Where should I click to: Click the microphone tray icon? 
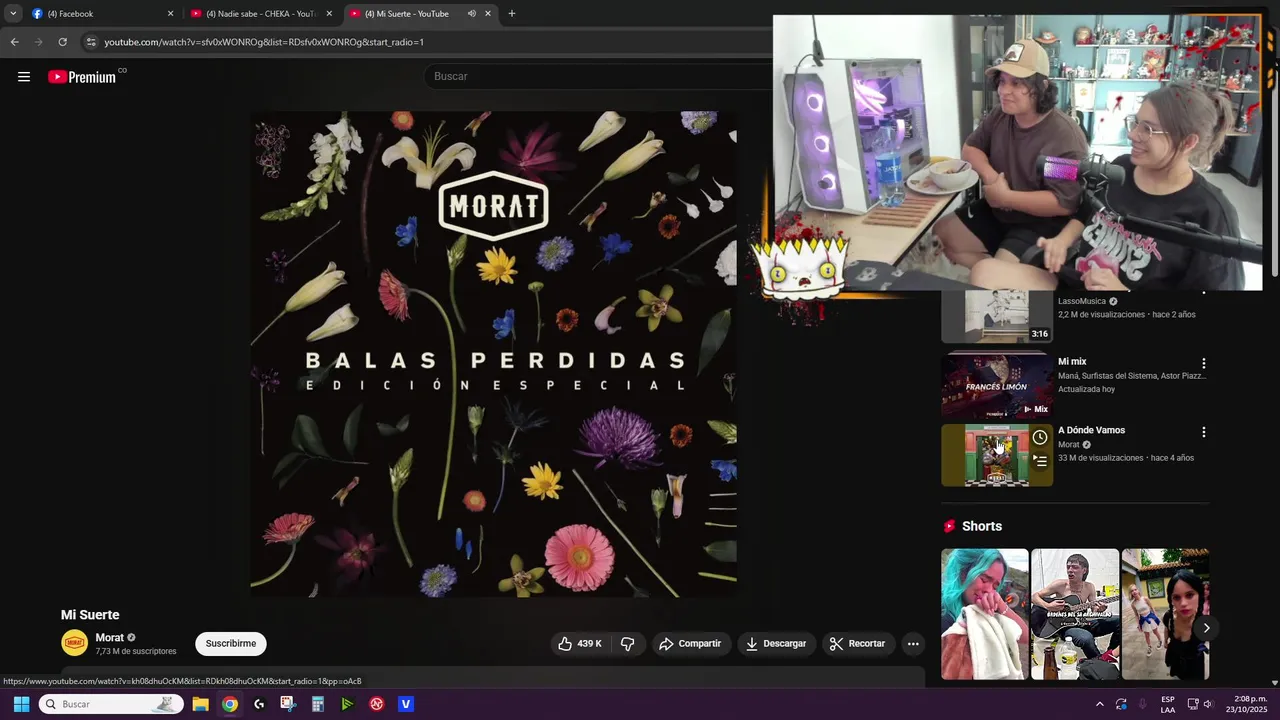pos(1143,704)
